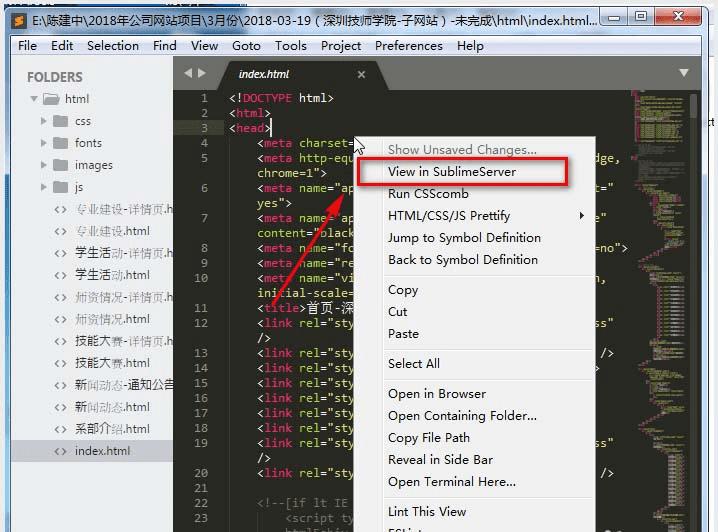Open the Edit menu

(62, 46)
